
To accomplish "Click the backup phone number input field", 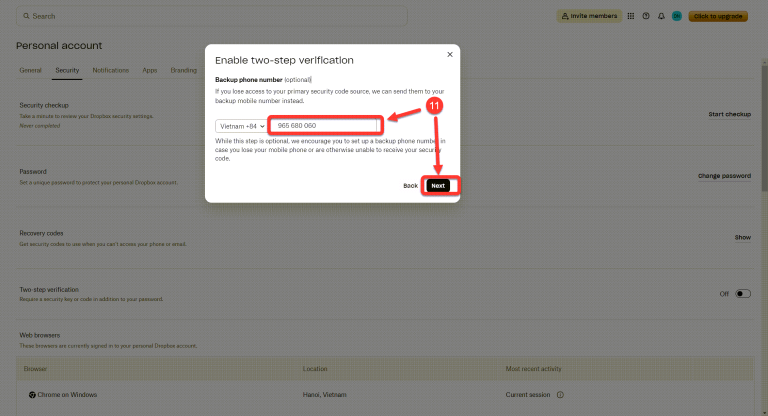I will pyautogui.click(x=325, y=125).
